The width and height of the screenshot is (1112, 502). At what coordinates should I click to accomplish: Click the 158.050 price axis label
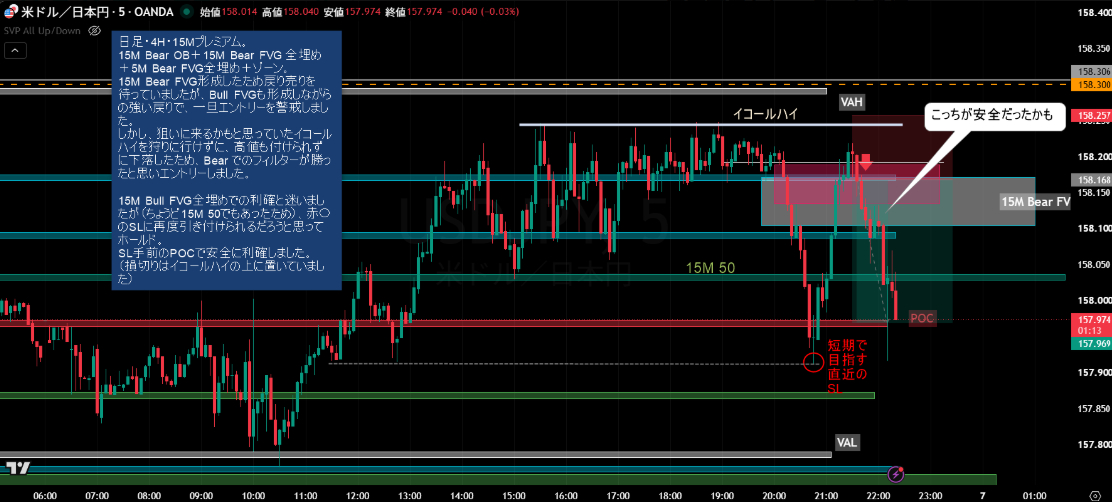point(1093,264)
